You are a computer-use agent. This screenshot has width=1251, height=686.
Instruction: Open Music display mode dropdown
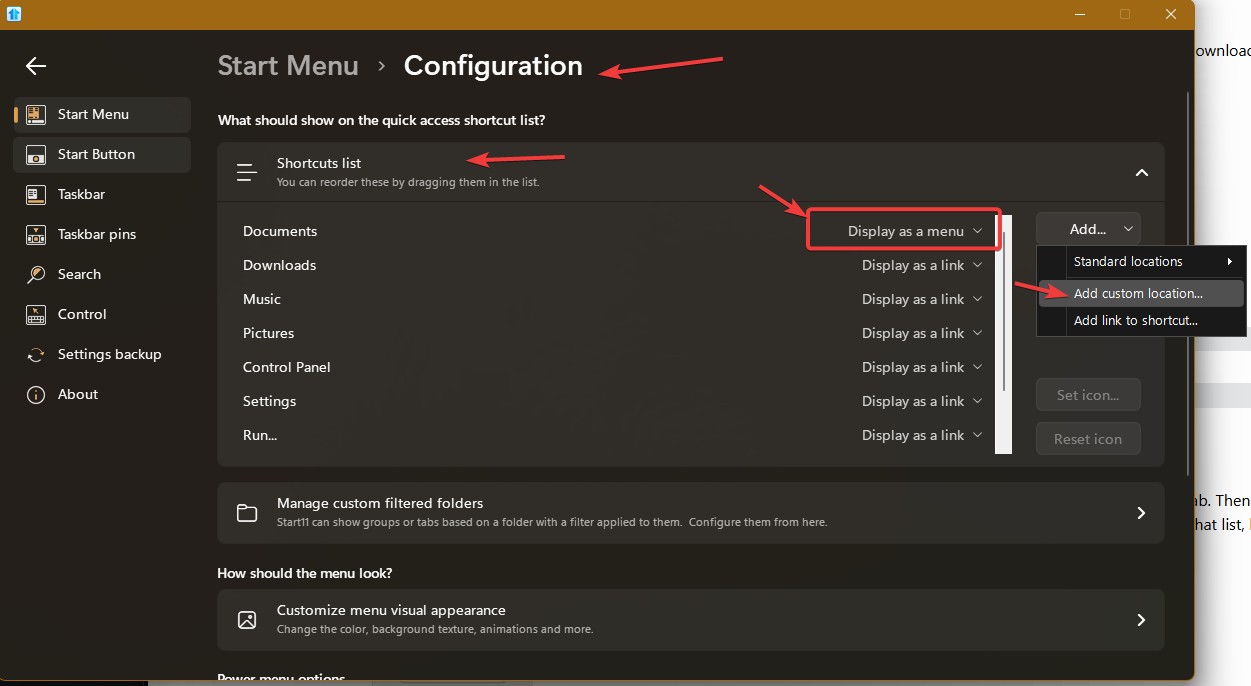point(921,300)
